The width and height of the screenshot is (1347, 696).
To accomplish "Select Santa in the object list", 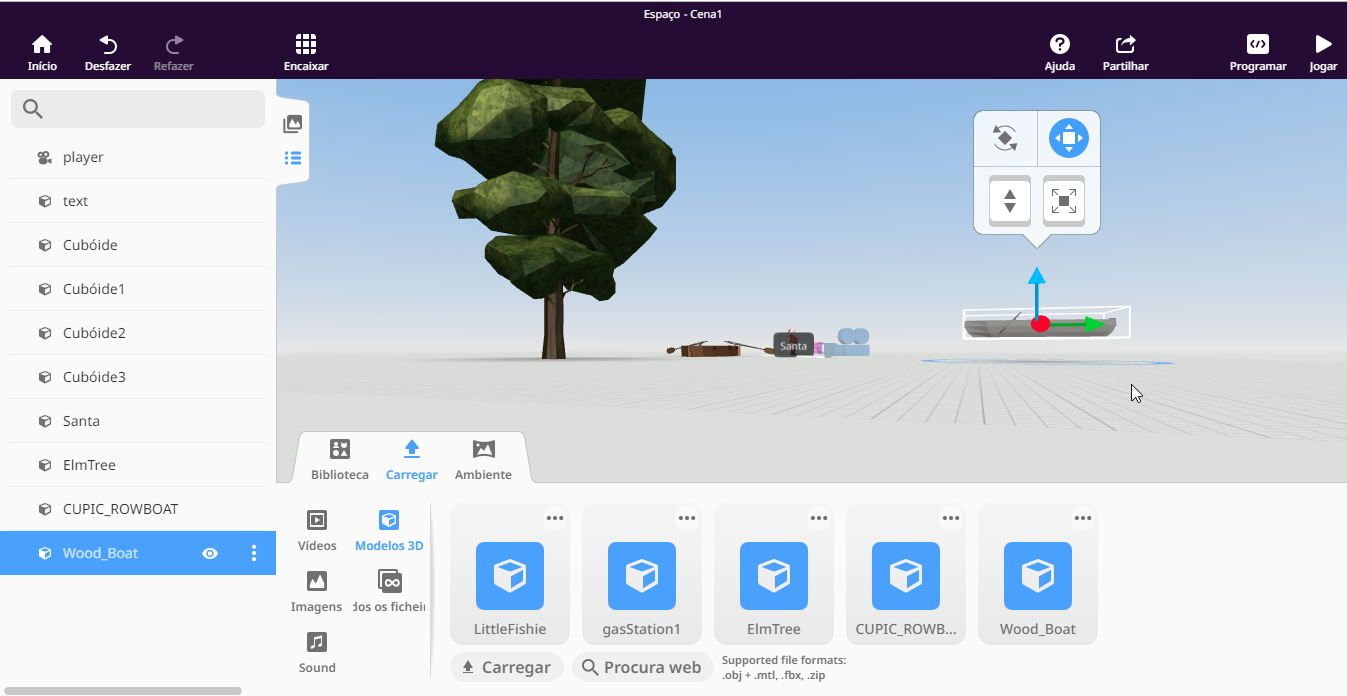I will [138, 421].
